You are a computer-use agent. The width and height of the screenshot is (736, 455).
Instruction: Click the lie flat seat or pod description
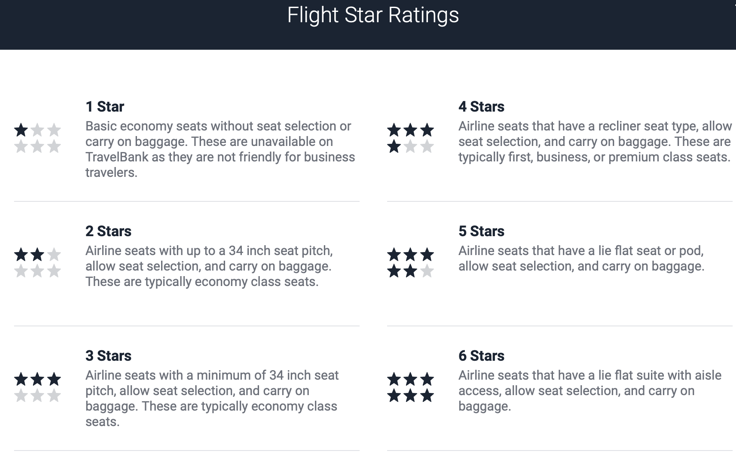(582, 258)
